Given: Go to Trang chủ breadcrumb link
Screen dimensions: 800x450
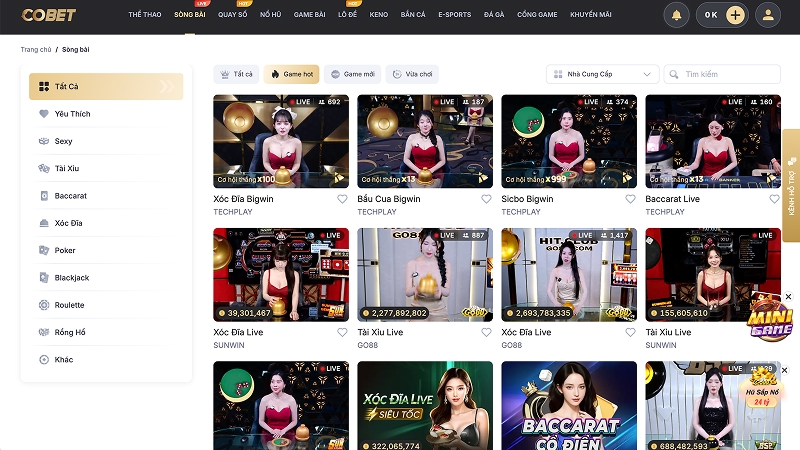Looking at the screenshot, I should tap(36, 49).
